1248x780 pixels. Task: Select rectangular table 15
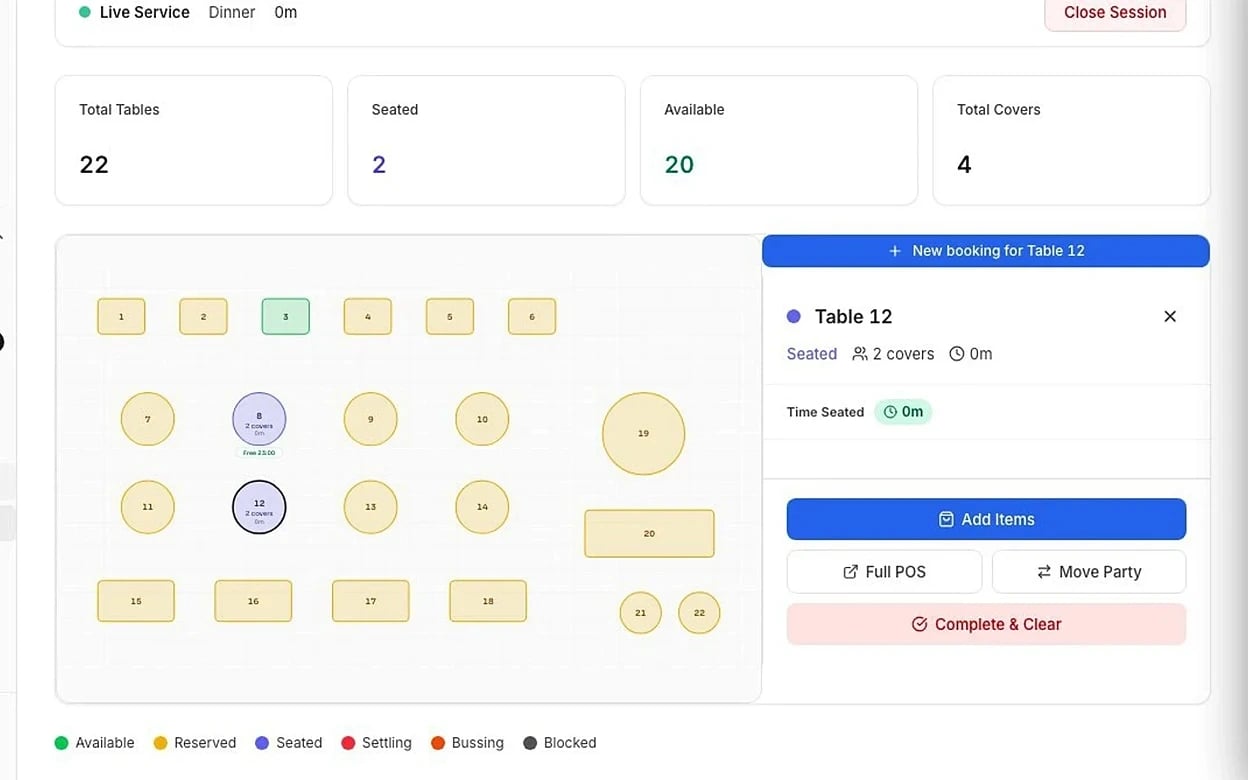(136, 601)
